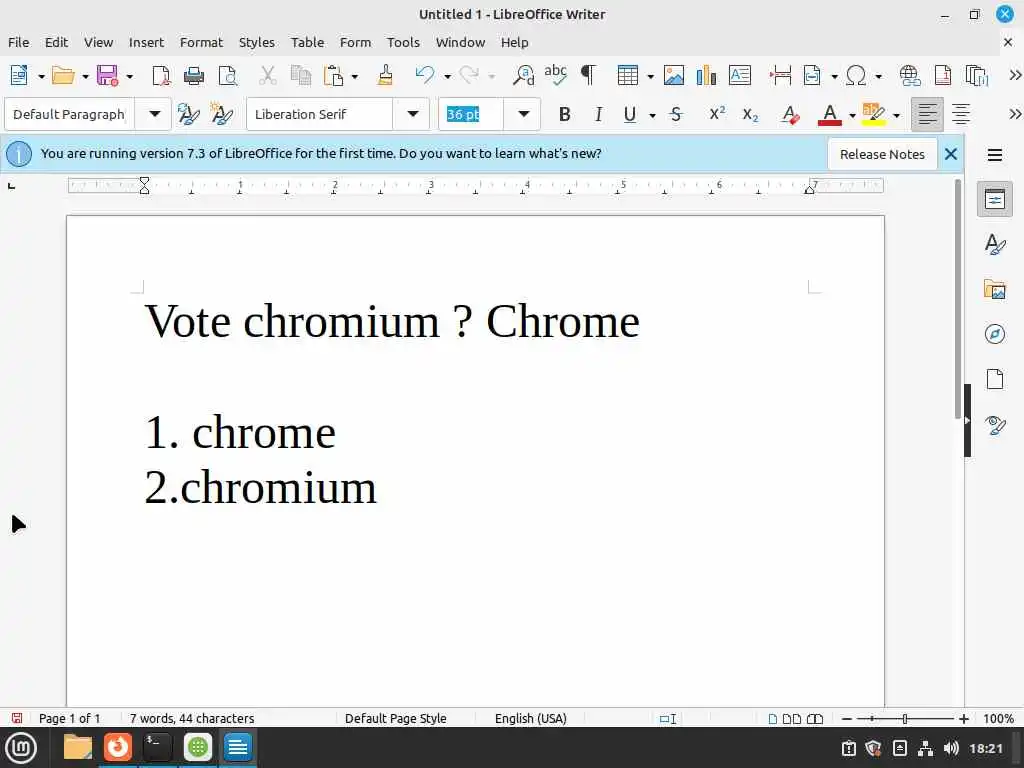
Task: Click the Paste clipboard icon
Action: pos(333,76)
